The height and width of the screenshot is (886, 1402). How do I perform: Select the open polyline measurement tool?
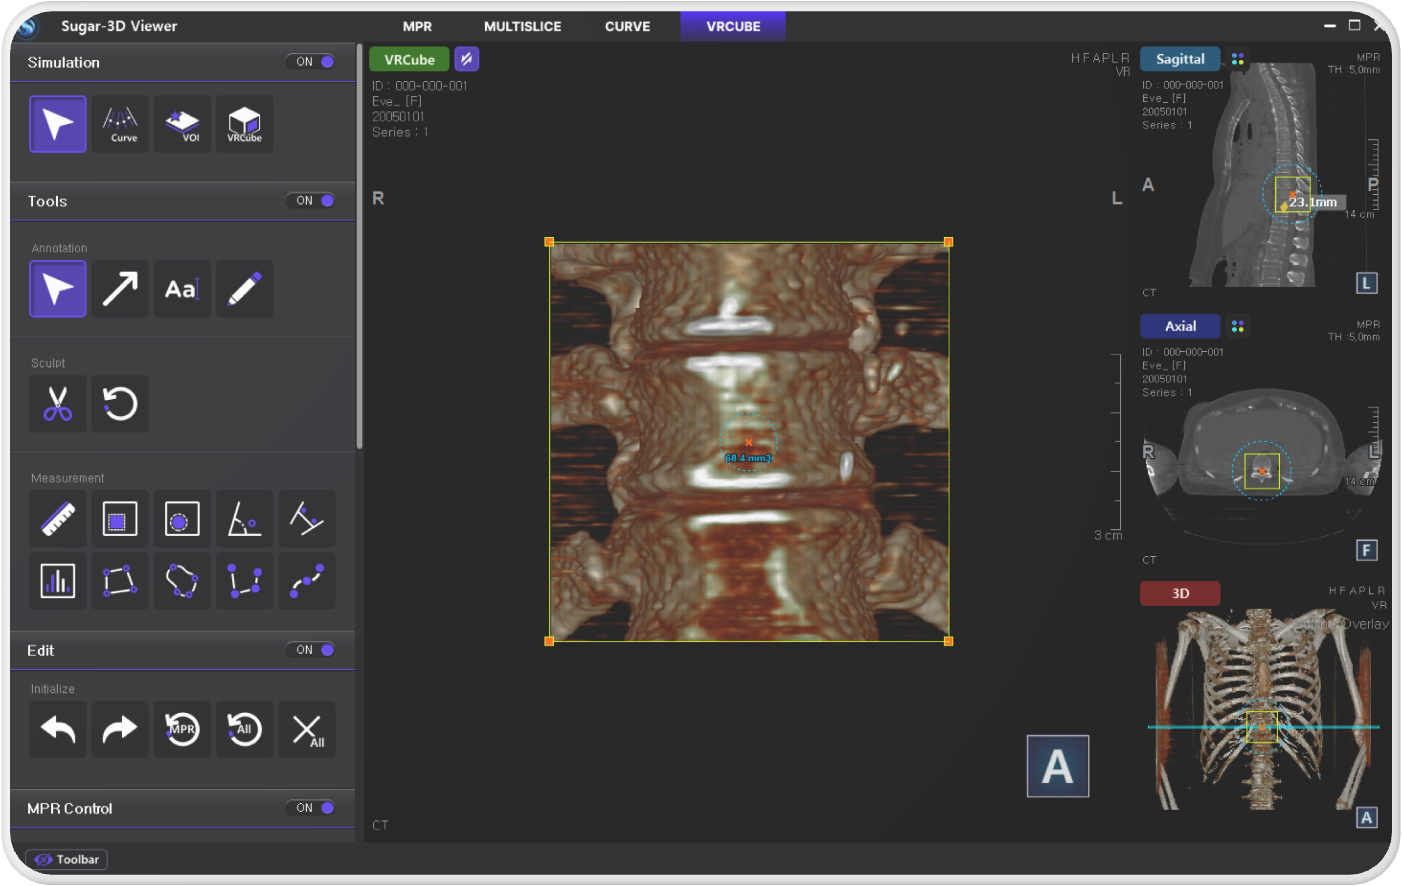point(244,581)
